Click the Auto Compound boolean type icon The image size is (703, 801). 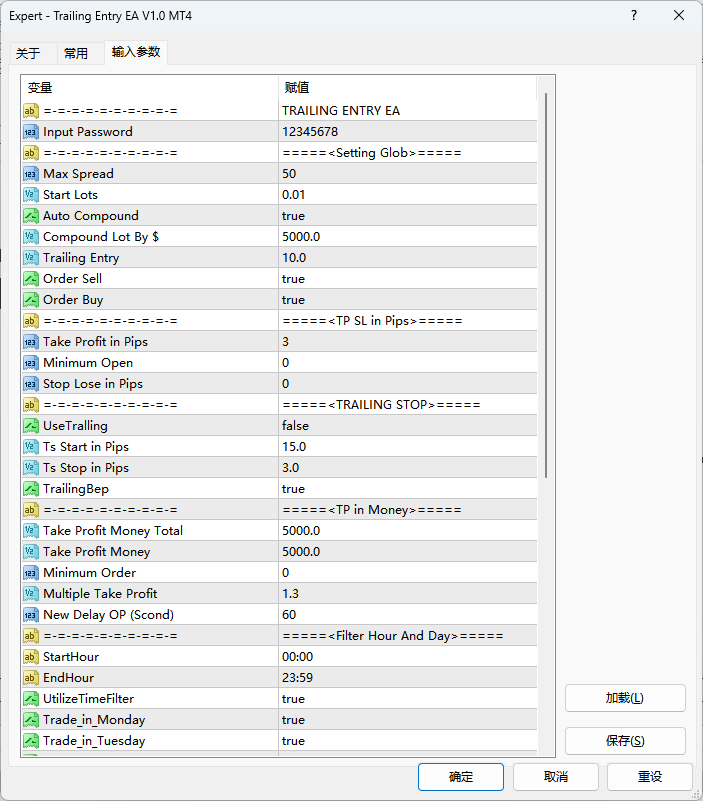click(x=30, y=216)
